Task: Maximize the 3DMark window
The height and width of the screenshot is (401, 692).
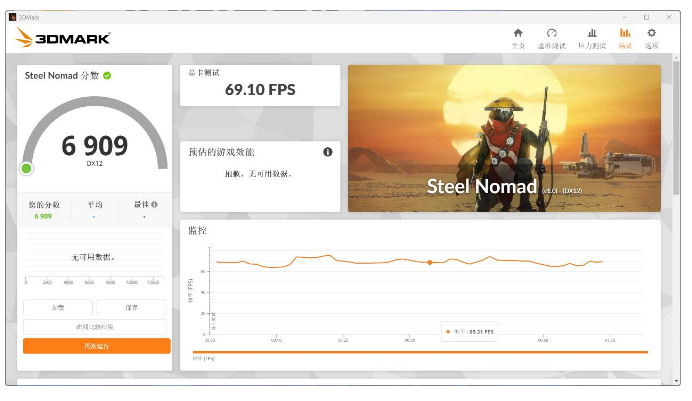Action: (646, 16)
